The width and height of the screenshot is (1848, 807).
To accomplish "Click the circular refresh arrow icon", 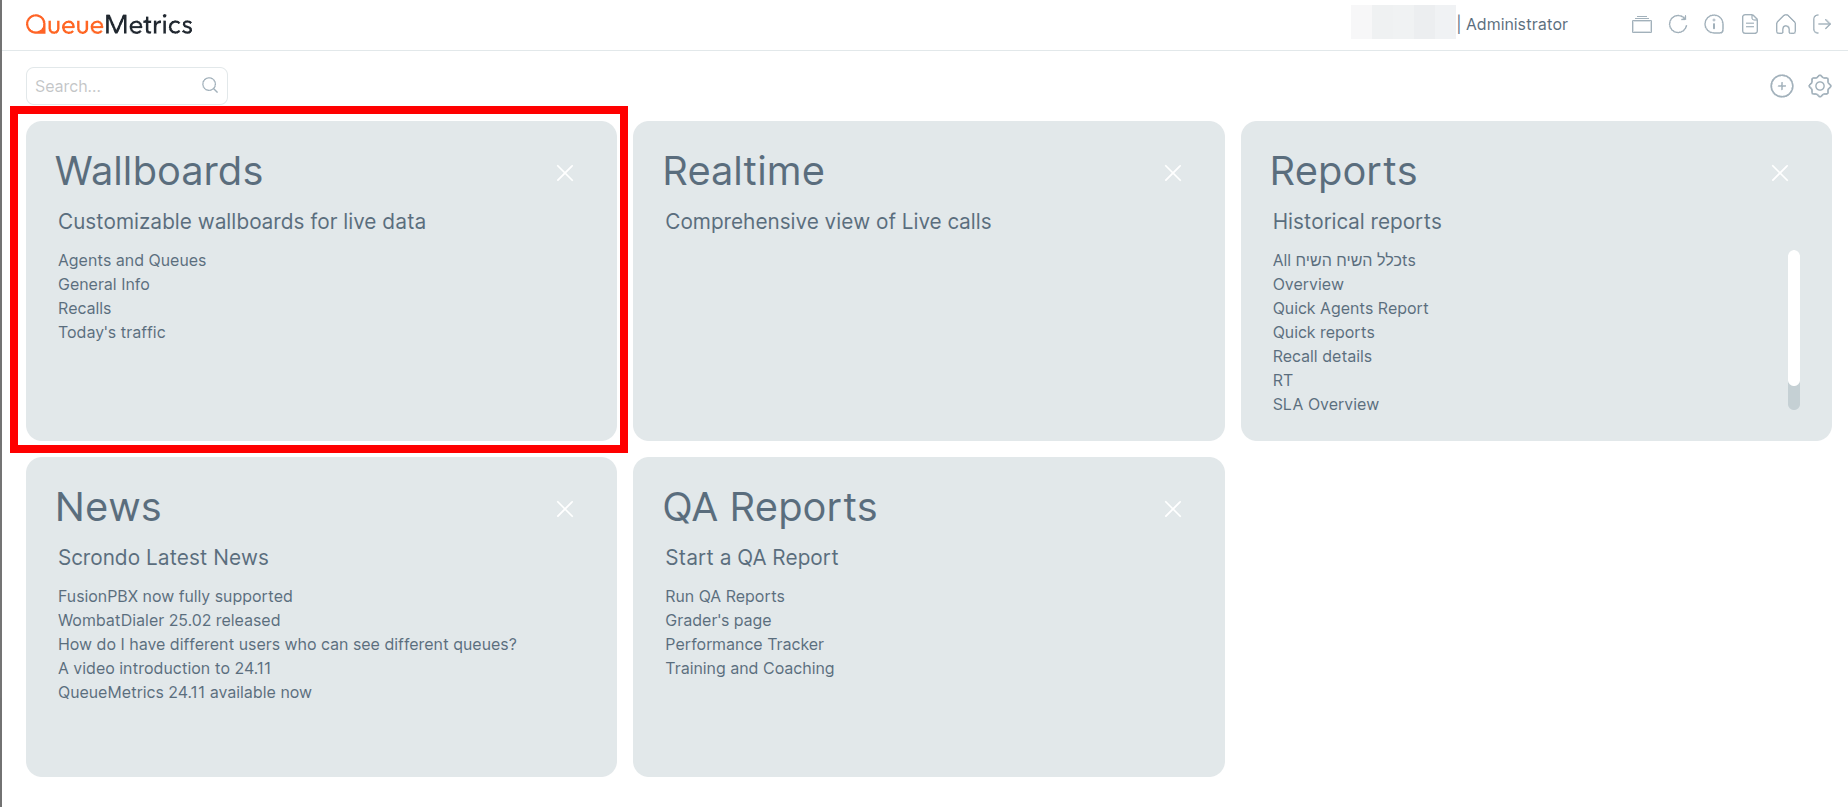I will tap(1678, 25).
